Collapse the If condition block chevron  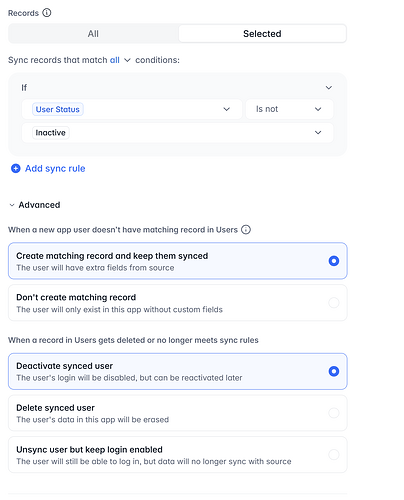coord(329,88)
